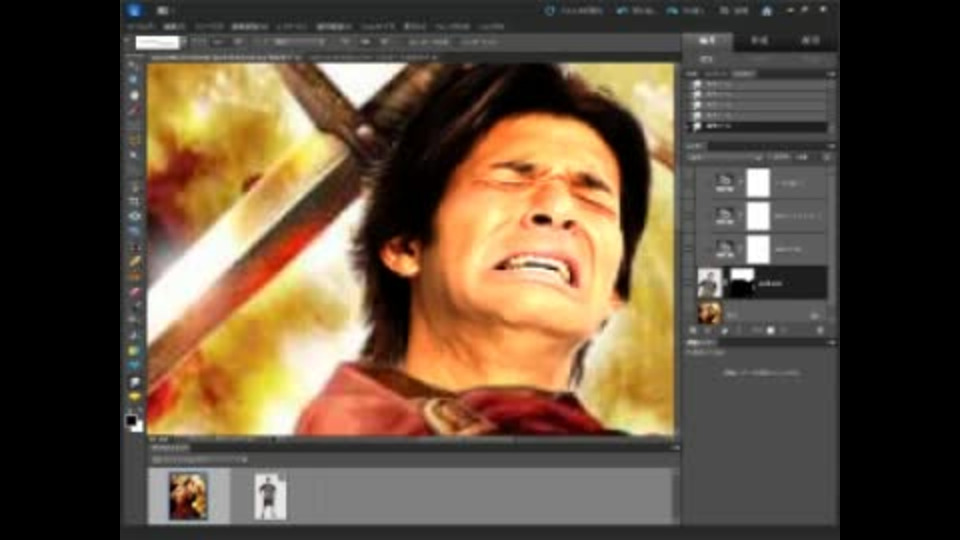The image size is (960, 540).
Task: Select the topmost adjustment layer with white mask
Action: [x=769, y=182]
